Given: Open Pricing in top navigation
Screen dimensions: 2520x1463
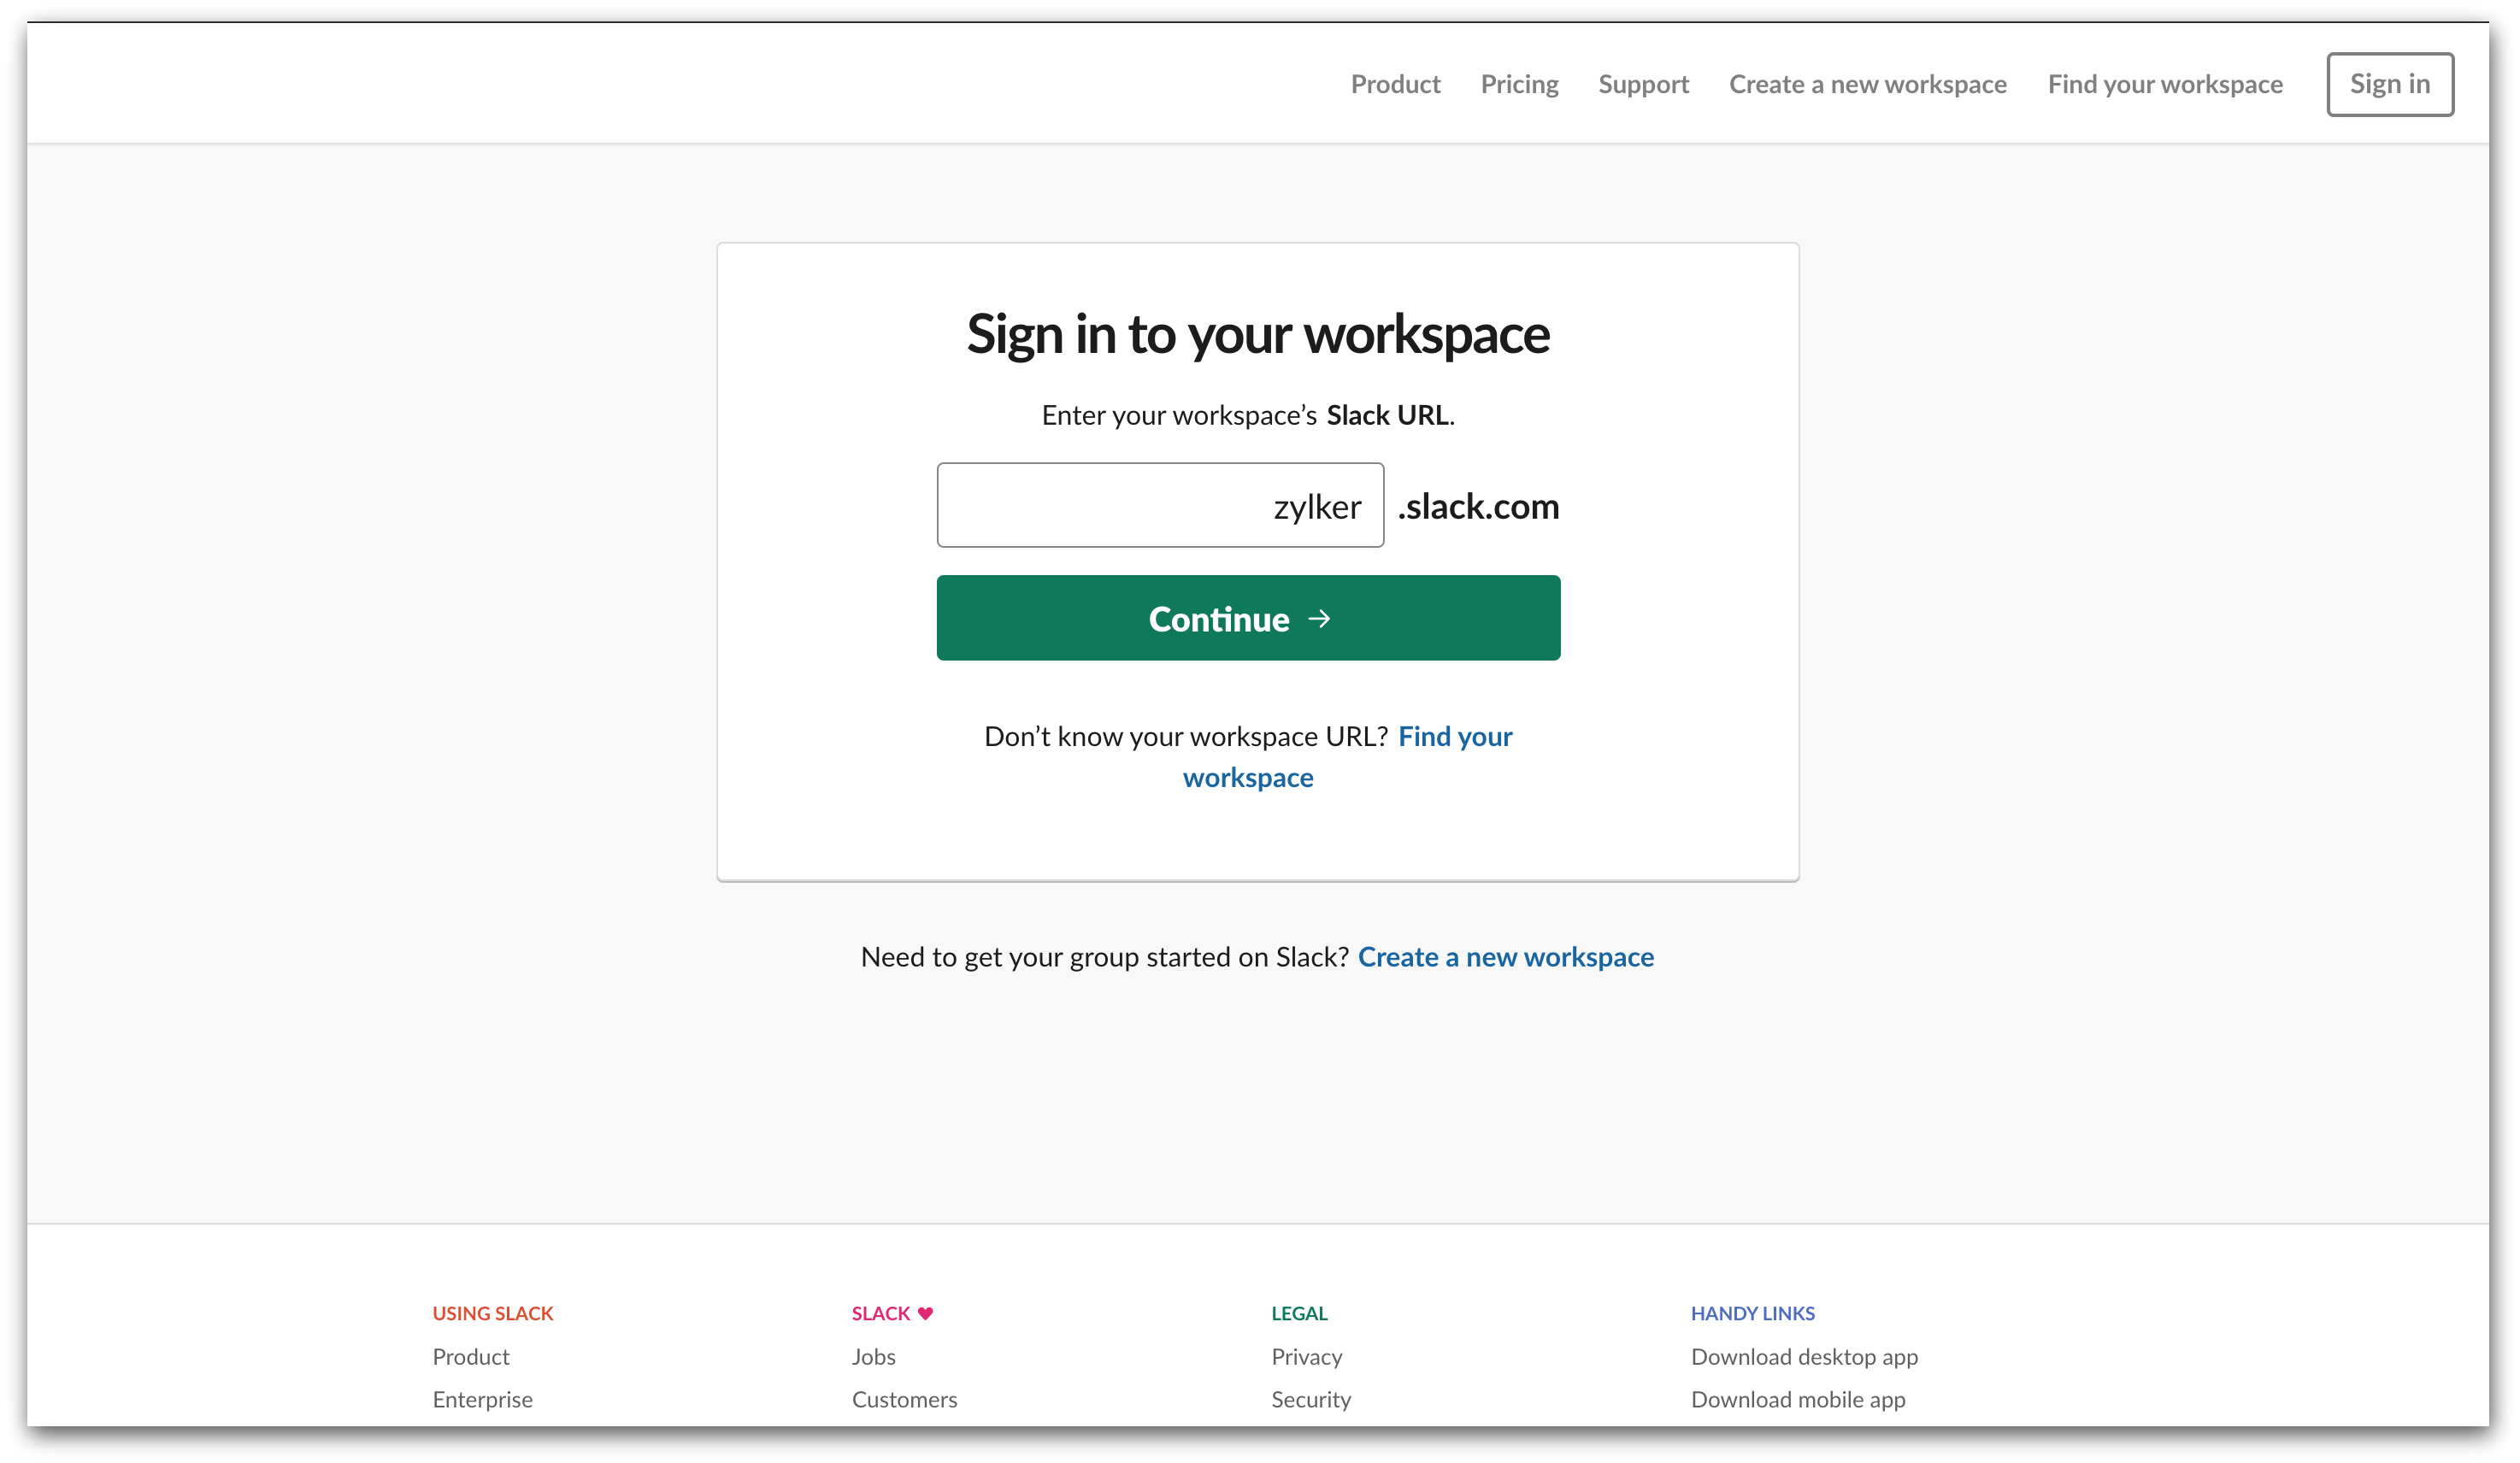Looking at the screenshot, I should [1519, 84].
